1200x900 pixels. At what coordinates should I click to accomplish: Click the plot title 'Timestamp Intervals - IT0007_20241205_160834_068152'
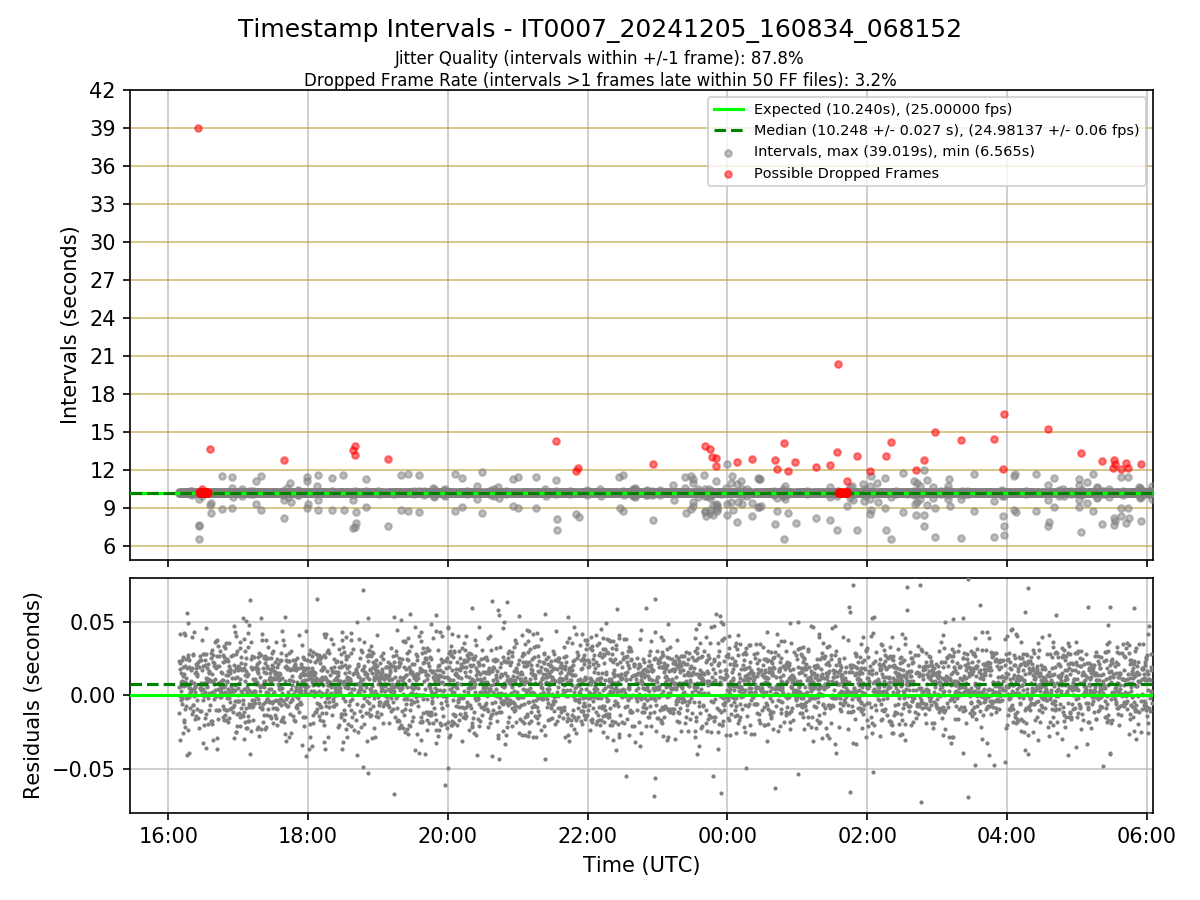tap(600, 29)
